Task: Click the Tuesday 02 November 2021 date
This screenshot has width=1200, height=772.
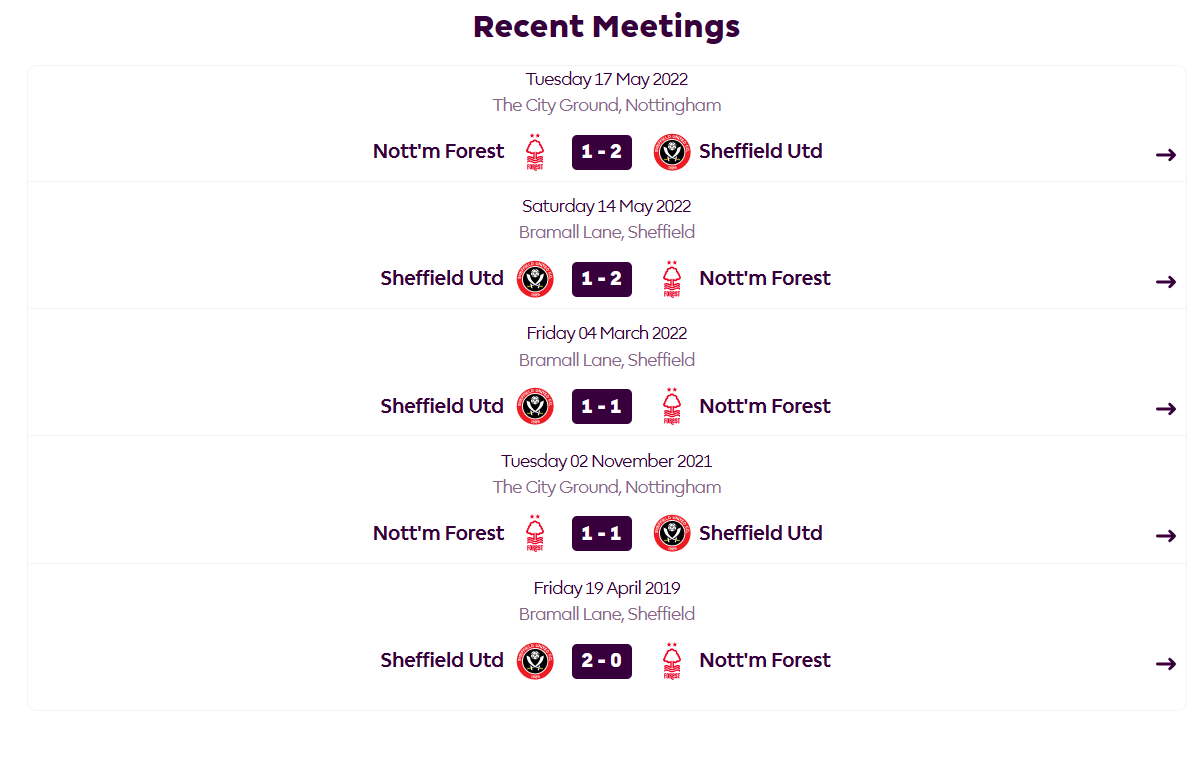Action: tap(607, 461)
